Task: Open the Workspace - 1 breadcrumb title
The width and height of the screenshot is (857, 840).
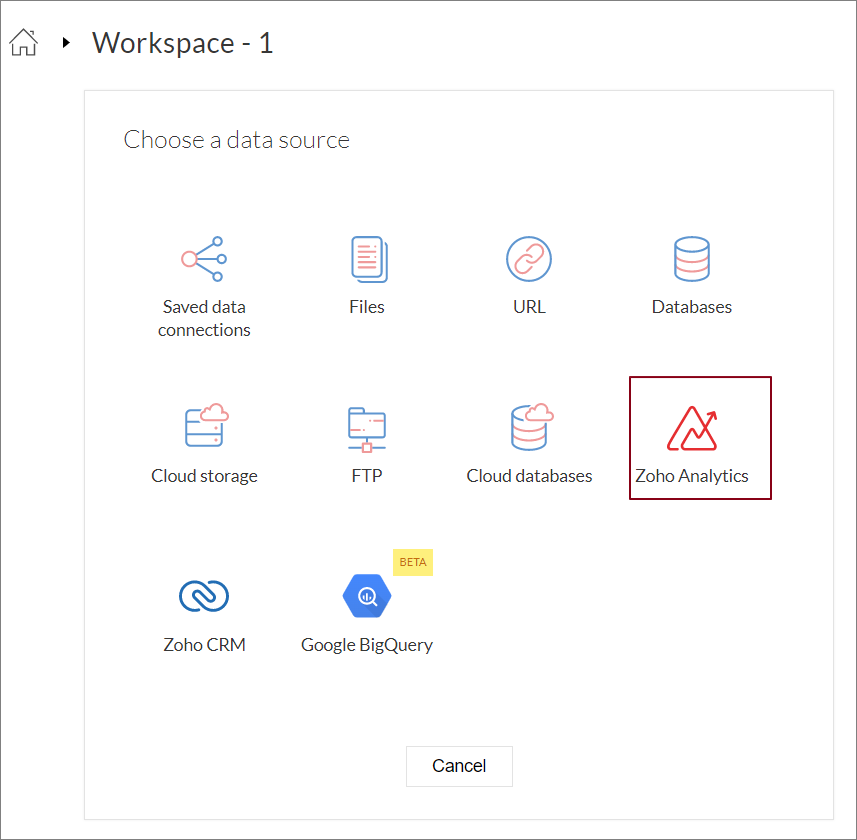Action: pos(183,43)
